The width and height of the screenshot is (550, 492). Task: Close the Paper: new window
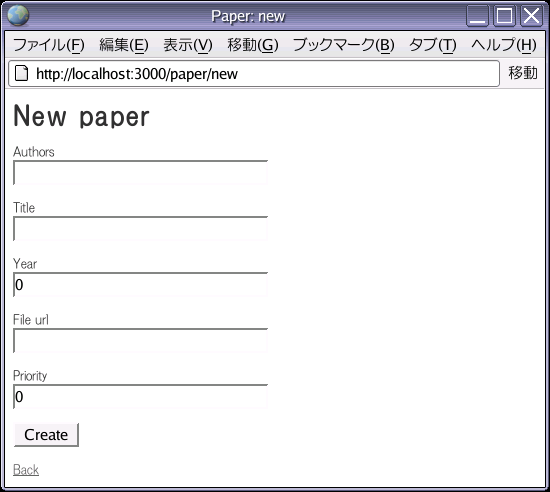(531, 16)
